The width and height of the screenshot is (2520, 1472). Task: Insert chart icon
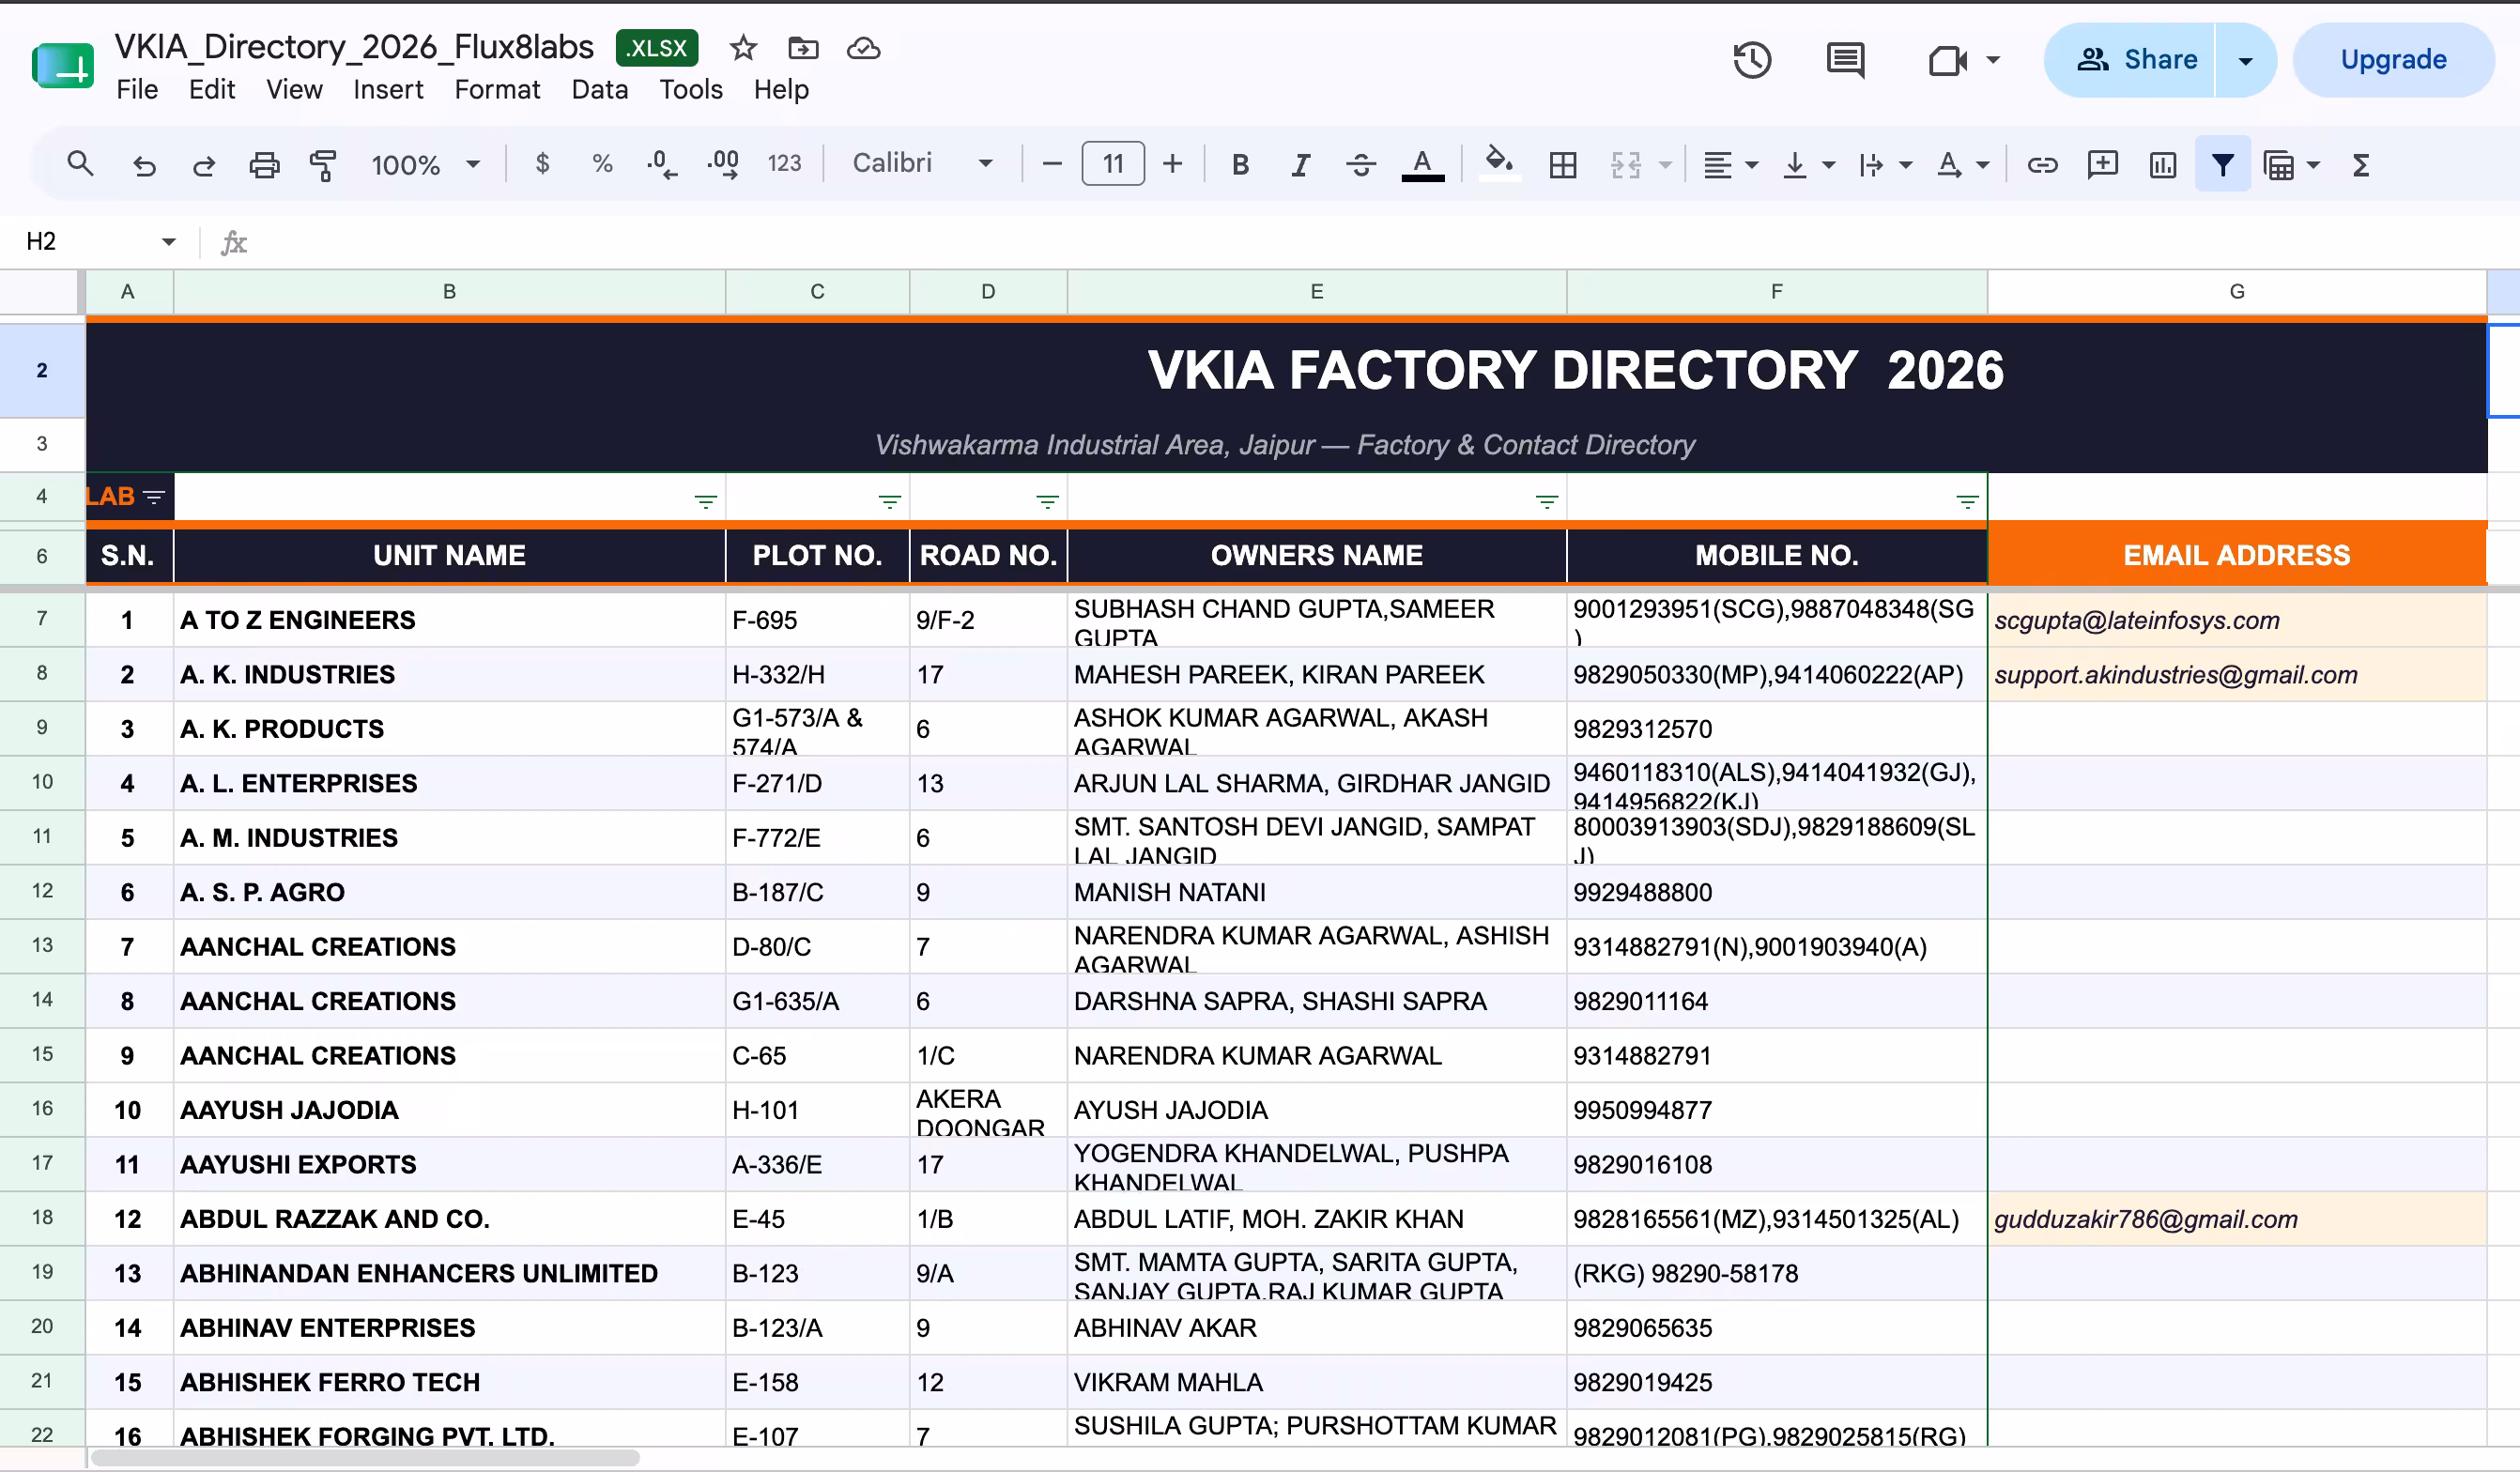[2162, 165]
